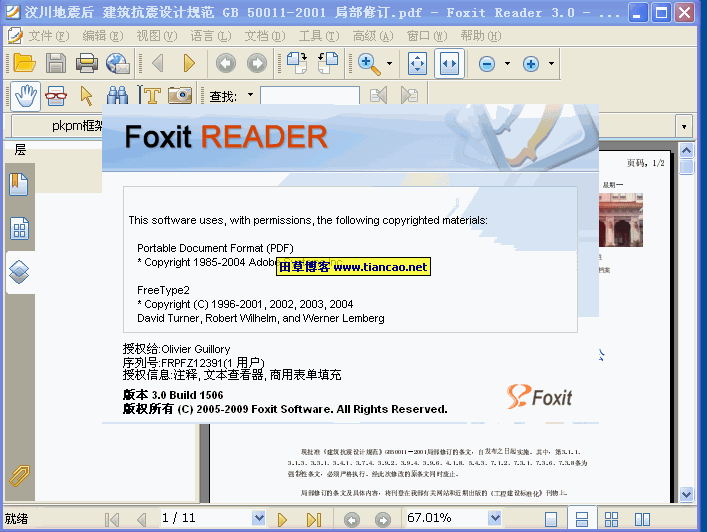Click the Email document globe icon

(118, 63)
